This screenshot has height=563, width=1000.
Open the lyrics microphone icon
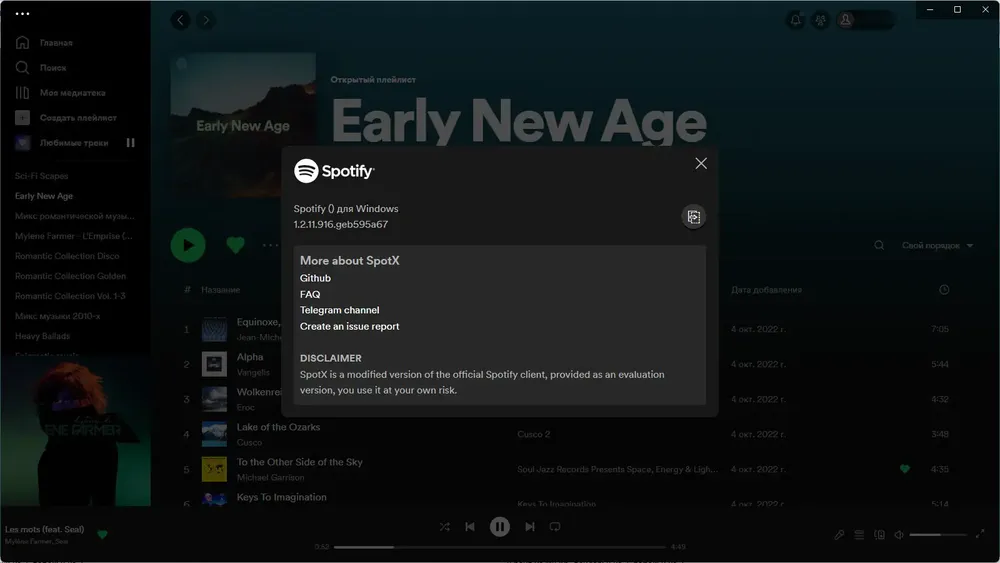click(839, 534)
